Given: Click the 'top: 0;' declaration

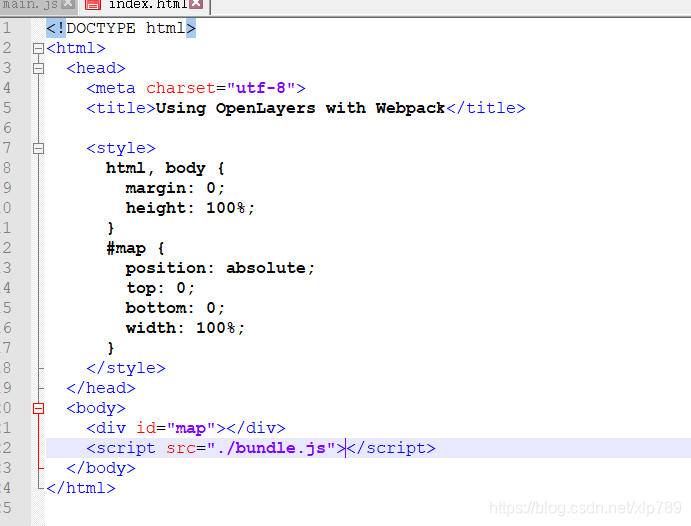Looking at the screenshot, I should (160, 288).
